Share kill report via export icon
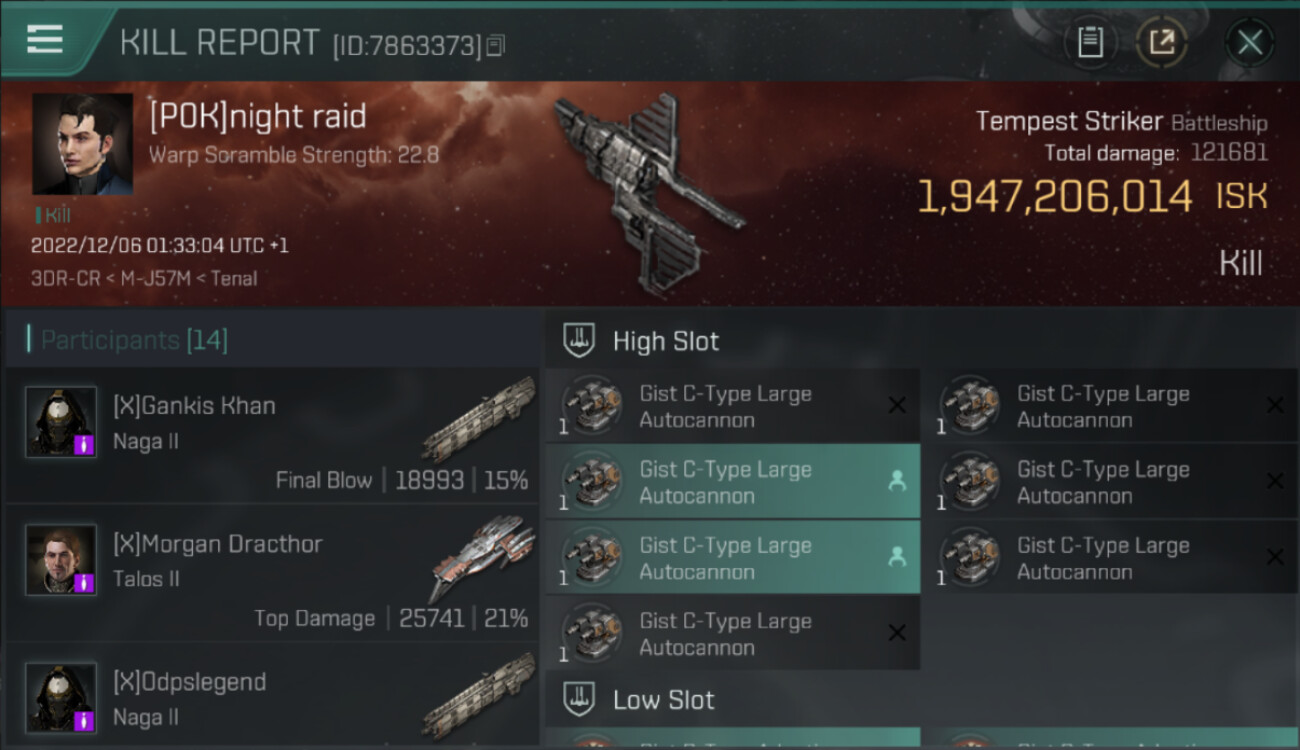The width and height of the screenshot is (1300, 750). [1162, 42]
